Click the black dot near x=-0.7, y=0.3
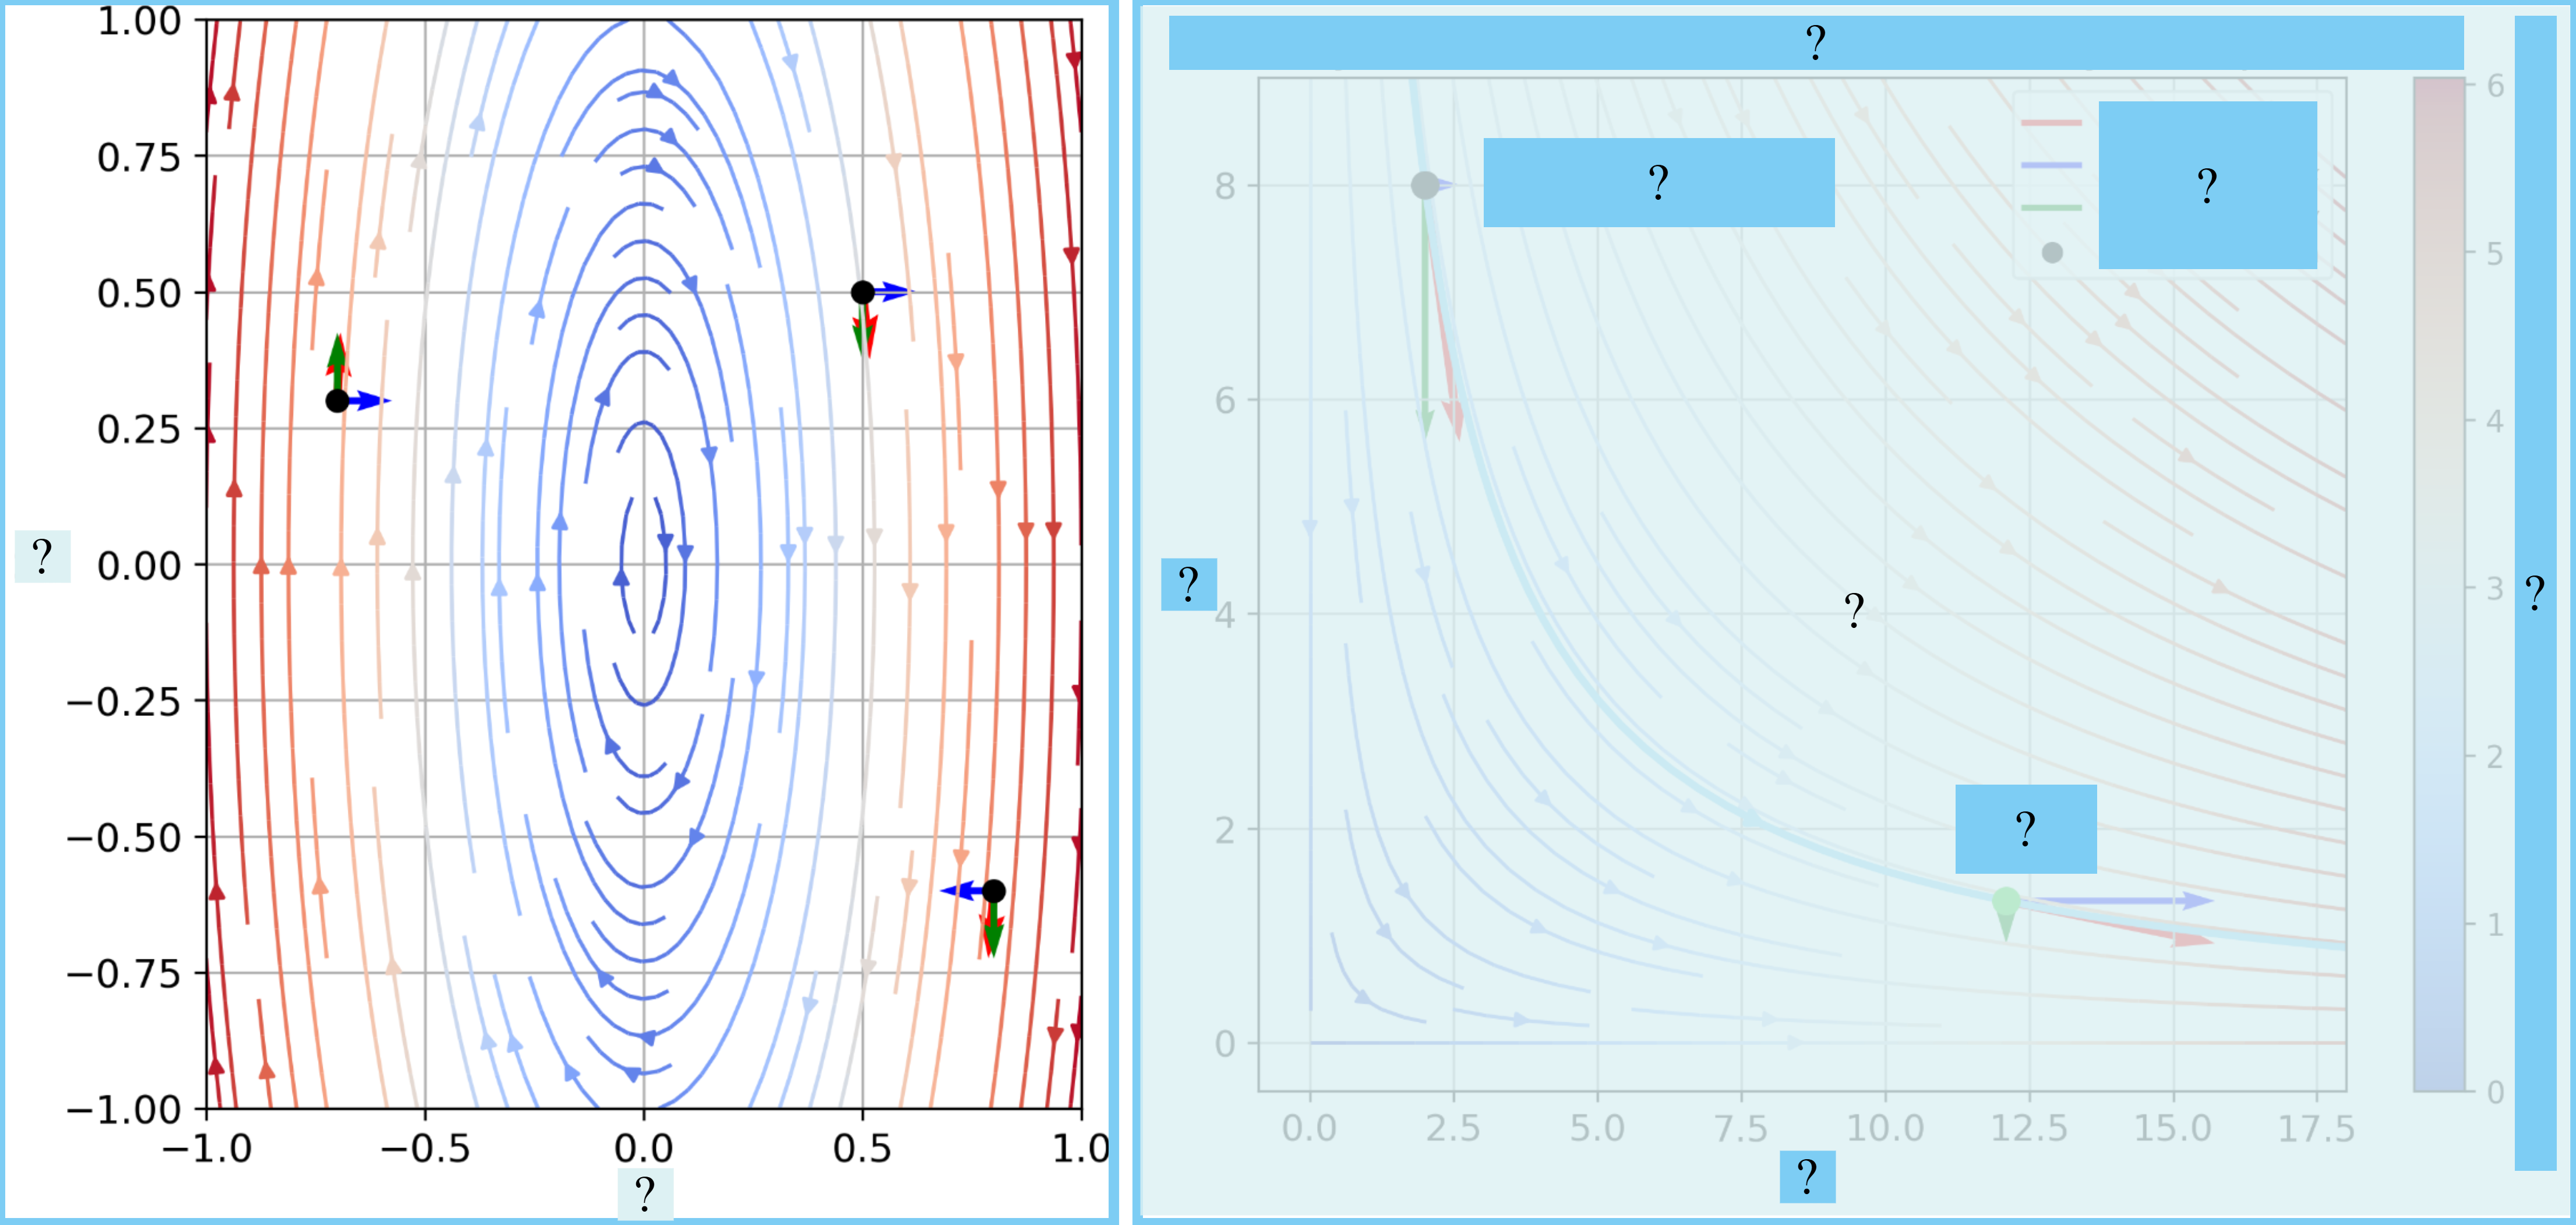 [x=337, y=401]
